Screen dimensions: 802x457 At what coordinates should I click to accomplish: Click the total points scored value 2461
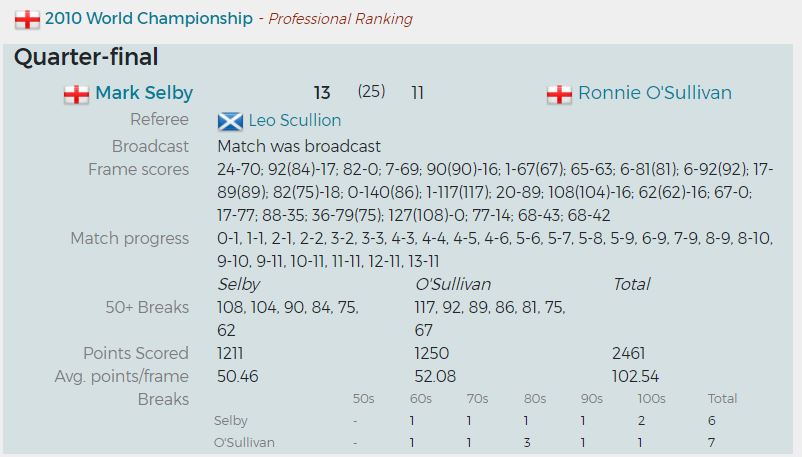pyautogui.click(x=628, y=353)
